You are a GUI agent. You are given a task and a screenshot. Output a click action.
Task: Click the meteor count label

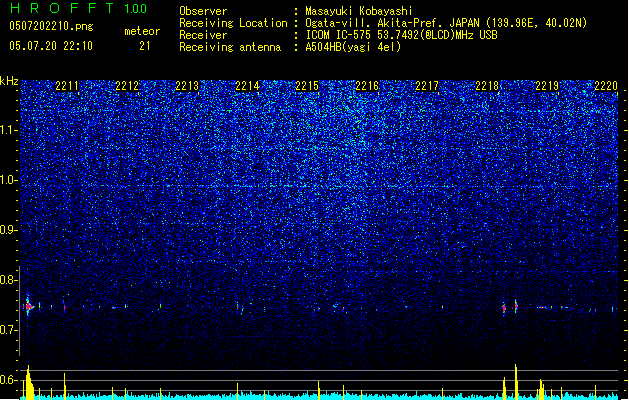click(142, 31)
